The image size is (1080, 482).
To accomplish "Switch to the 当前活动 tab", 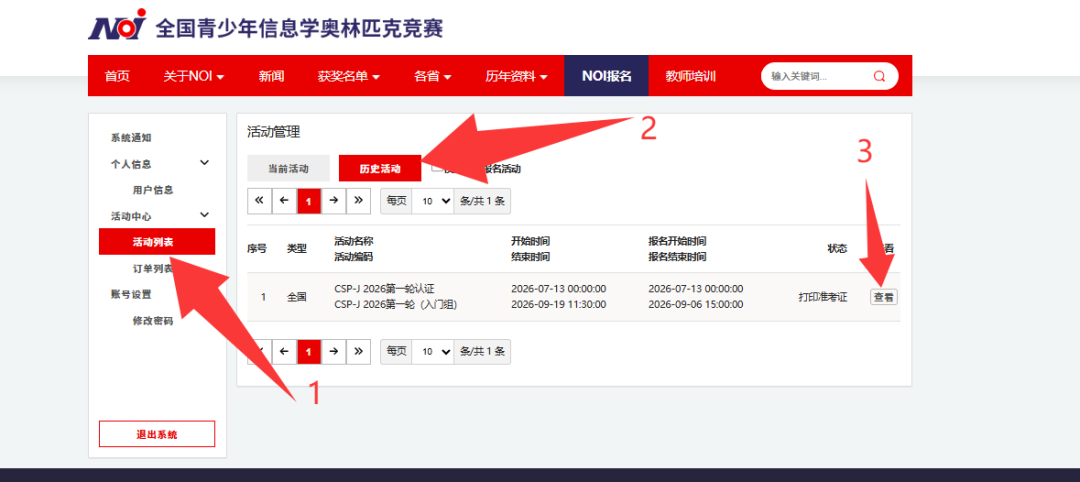I will (289, 168).
